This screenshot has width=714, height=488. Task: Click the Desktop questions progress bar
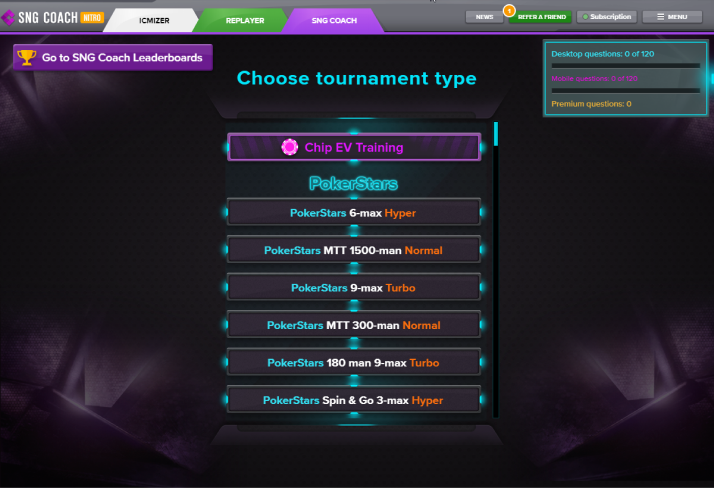pos(626,66)
